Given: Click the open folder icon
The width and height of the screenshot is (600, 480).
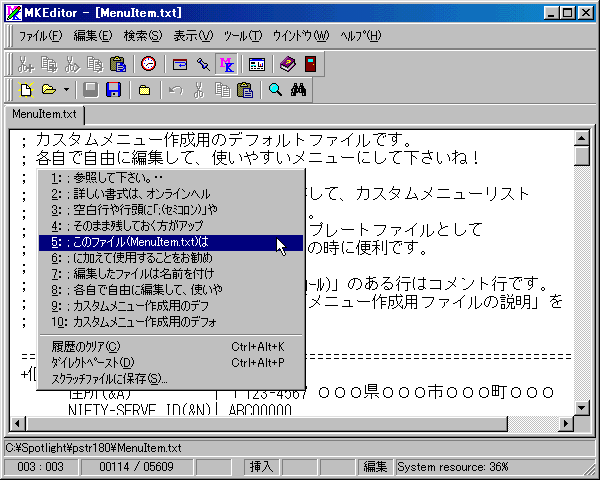Looking at the screenshot, I should pos(49,90).
